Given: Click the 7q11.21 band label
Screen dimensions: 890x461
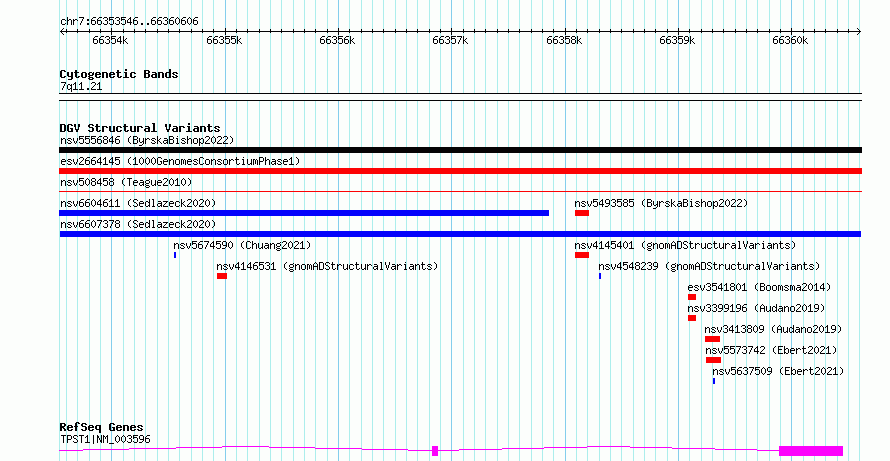Looking at the screenshot, I should click(x=81, y=87).
